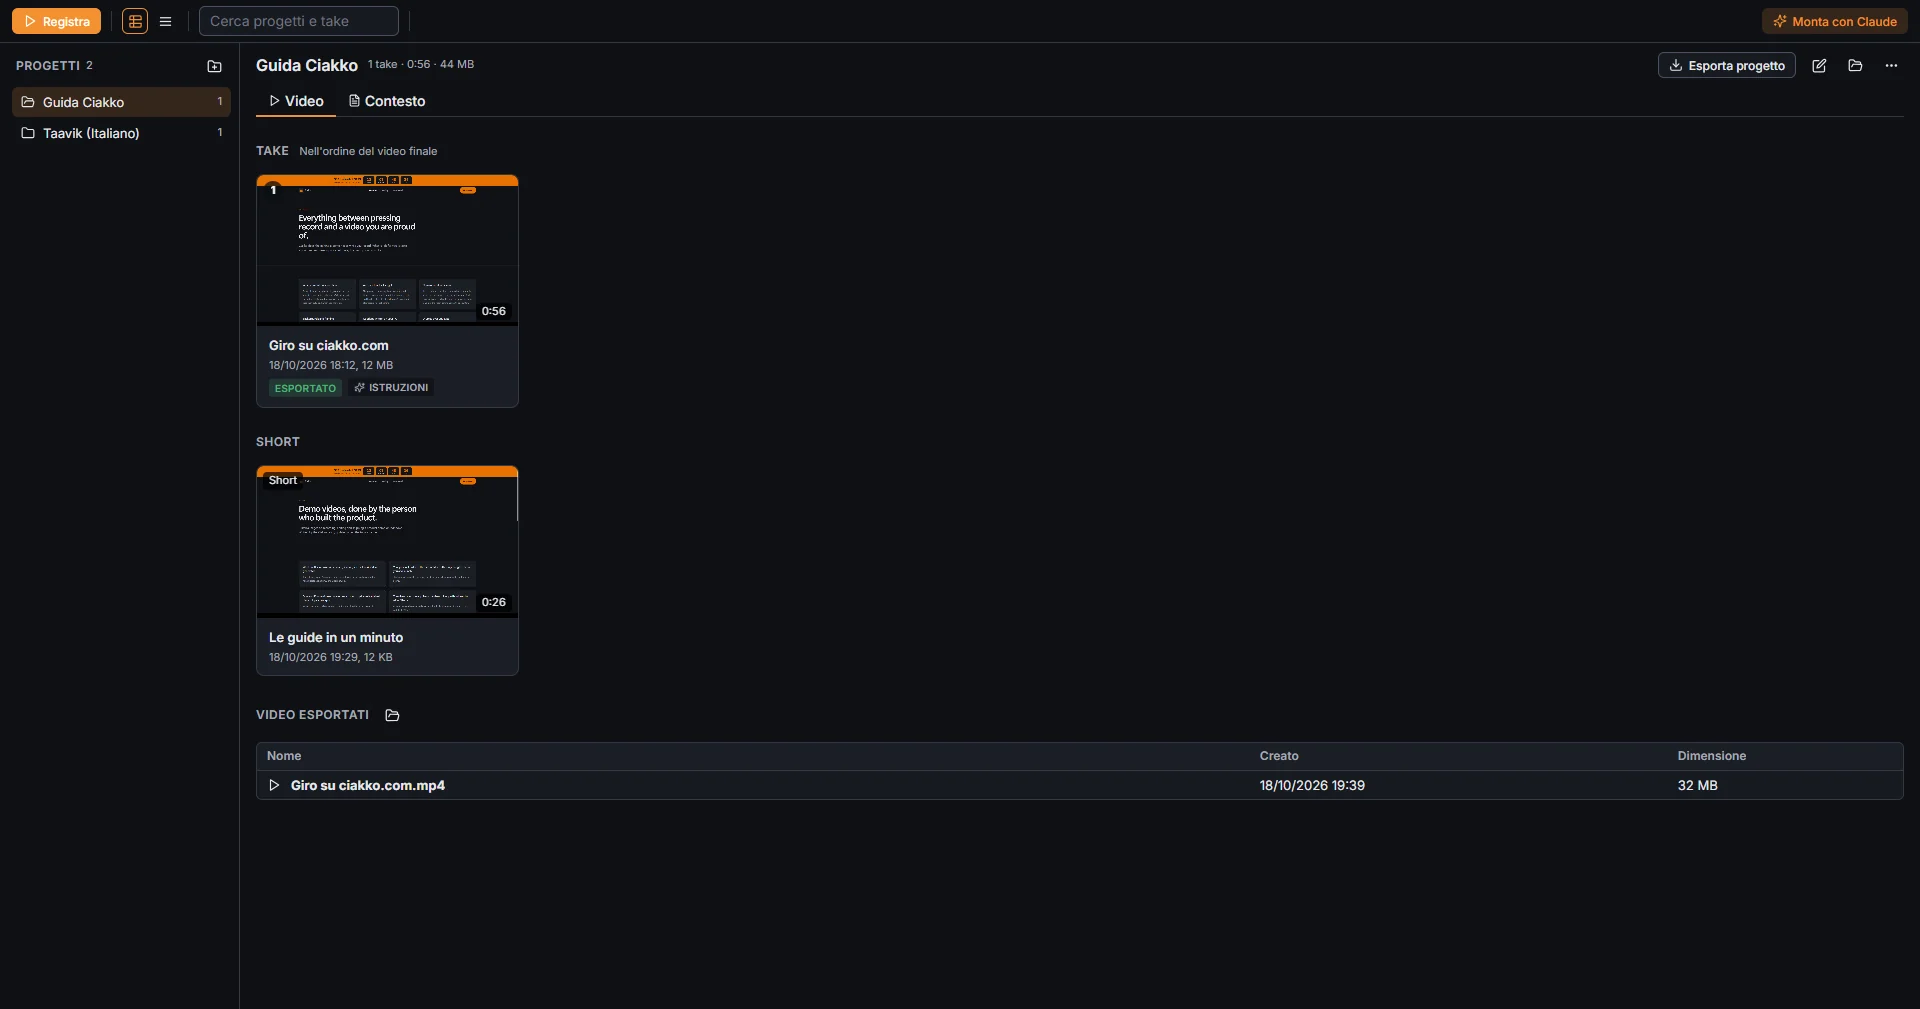Select the Guida Ciakko project
The image size is (1920, 1009).
121,102
